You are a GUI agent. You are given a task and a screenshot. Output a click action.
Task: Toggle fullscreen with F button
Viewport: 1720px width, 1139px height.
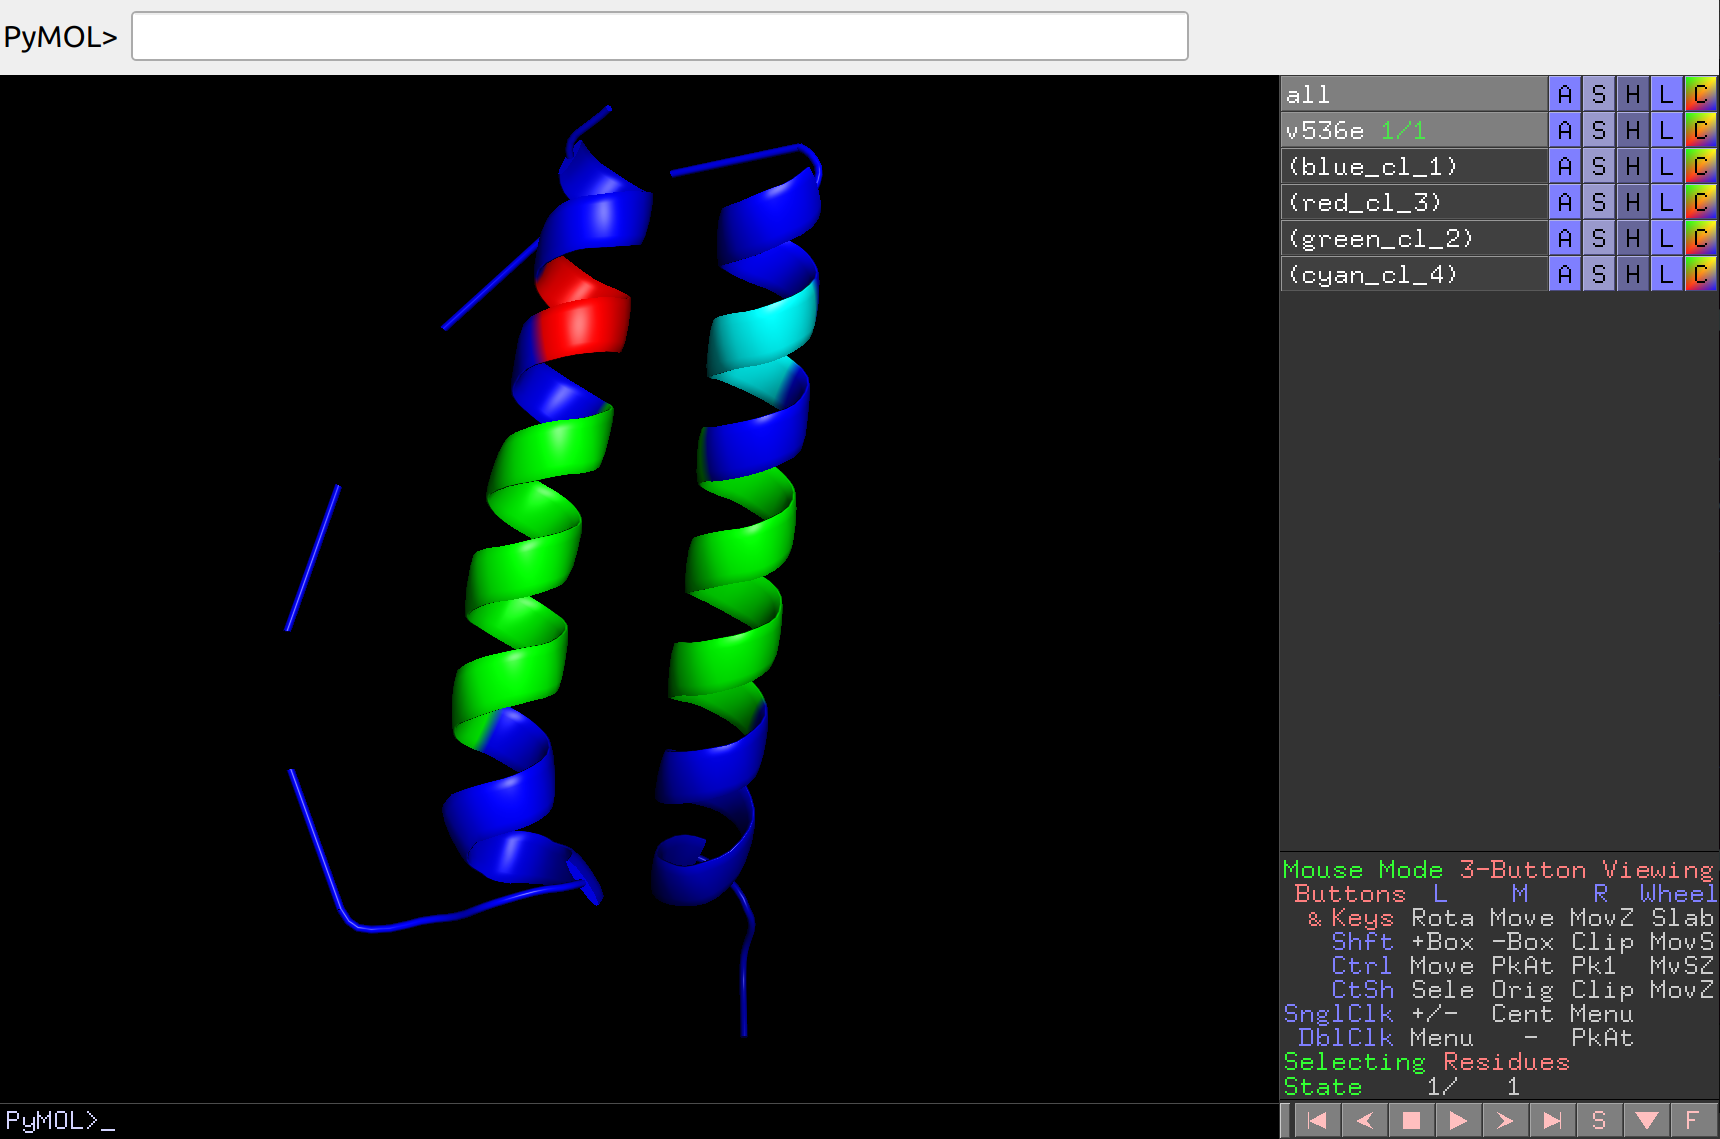1692,1120
